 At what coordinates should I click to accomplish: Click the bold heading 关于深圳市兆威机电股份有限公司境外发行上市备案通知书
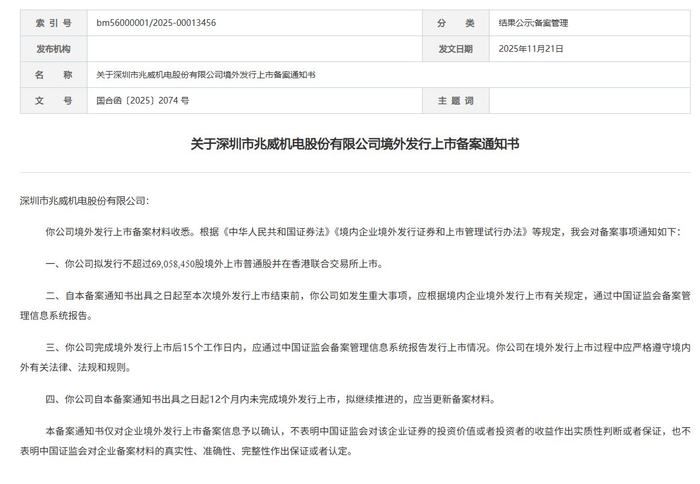click(355, 144)
